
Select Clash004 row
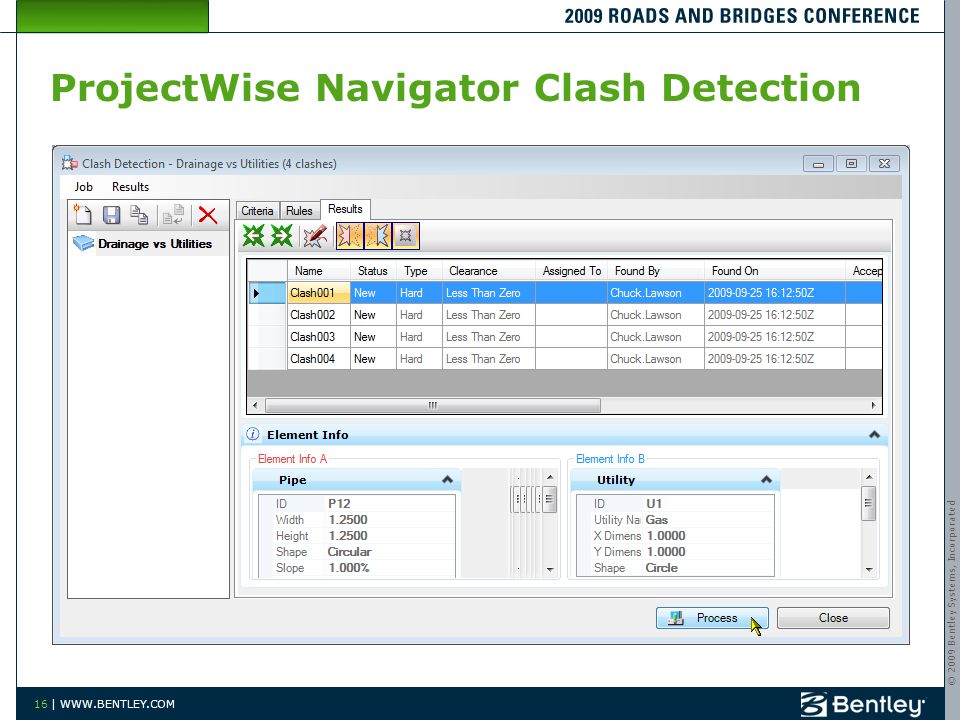point(564,359)
